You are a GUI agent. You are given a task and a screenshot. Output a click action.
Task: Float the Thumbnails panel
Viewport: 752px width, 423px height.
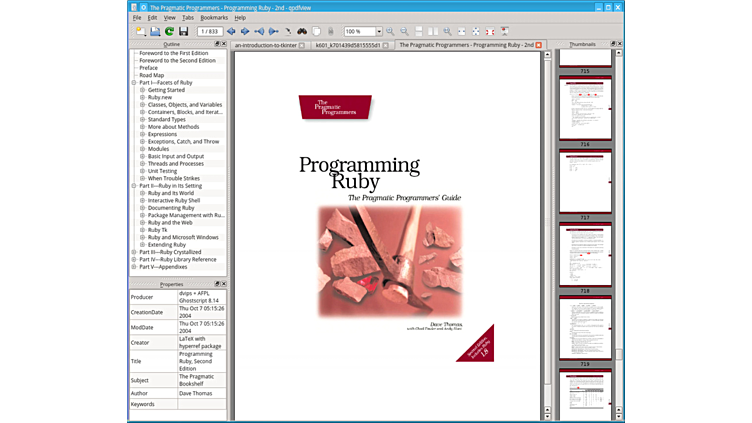tap(613, 44)
